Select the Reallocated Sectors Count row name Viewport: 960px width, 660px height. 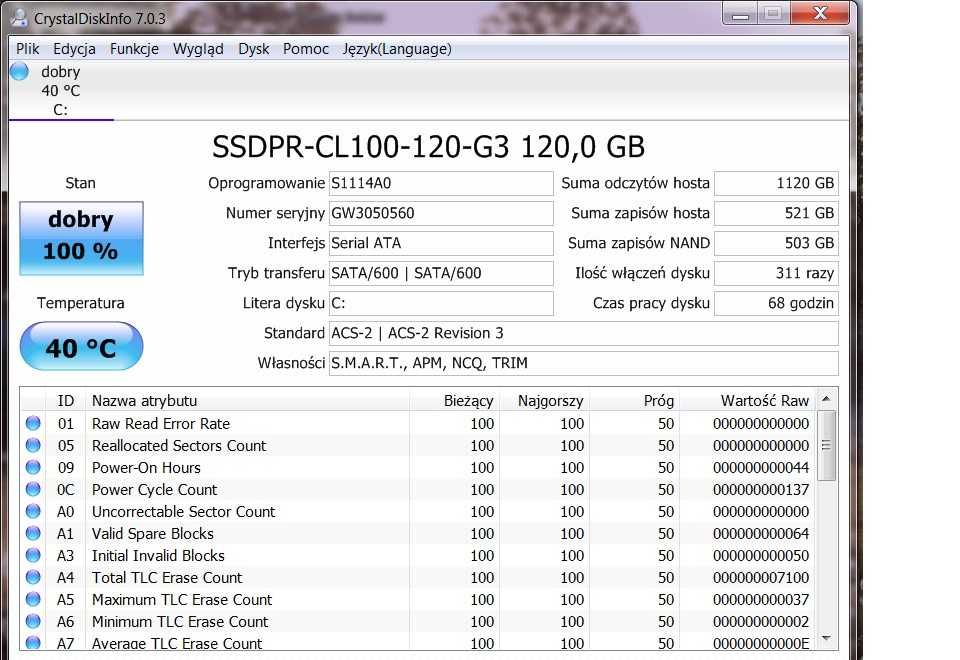coord(179,446)
